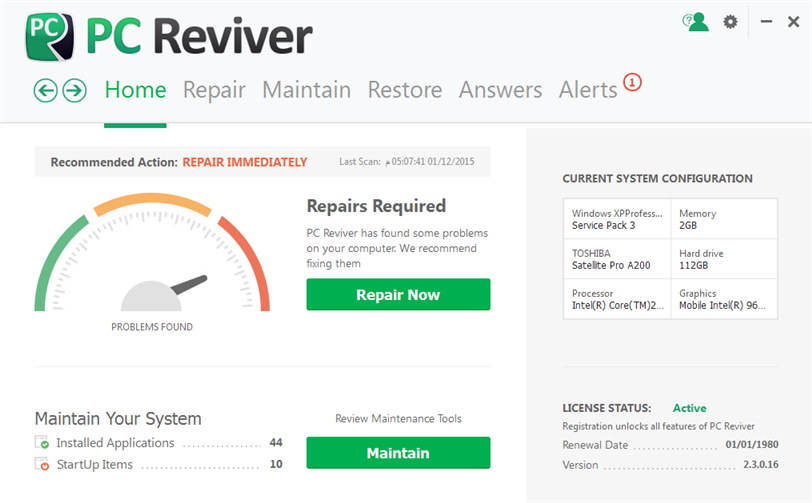The width and height of the screenshot is (812, 503).
Task: Open the settings gear icon
Action: coord(730,21)
